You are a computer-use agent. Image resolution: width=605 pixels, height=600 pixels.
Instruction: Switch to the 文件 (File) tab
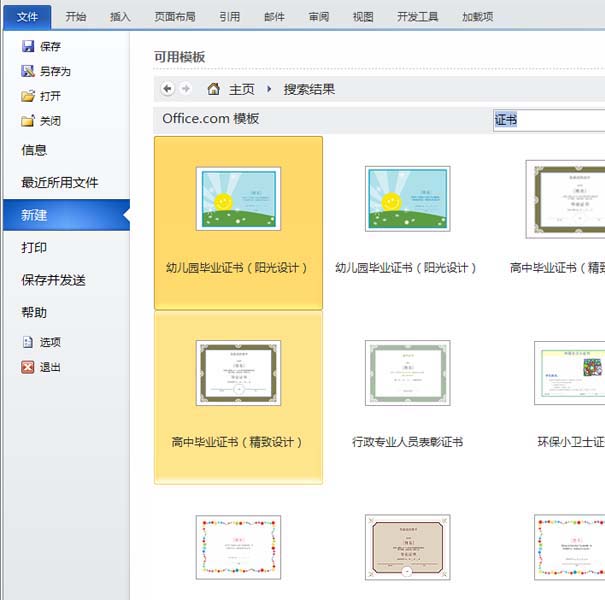coord(27,16)
